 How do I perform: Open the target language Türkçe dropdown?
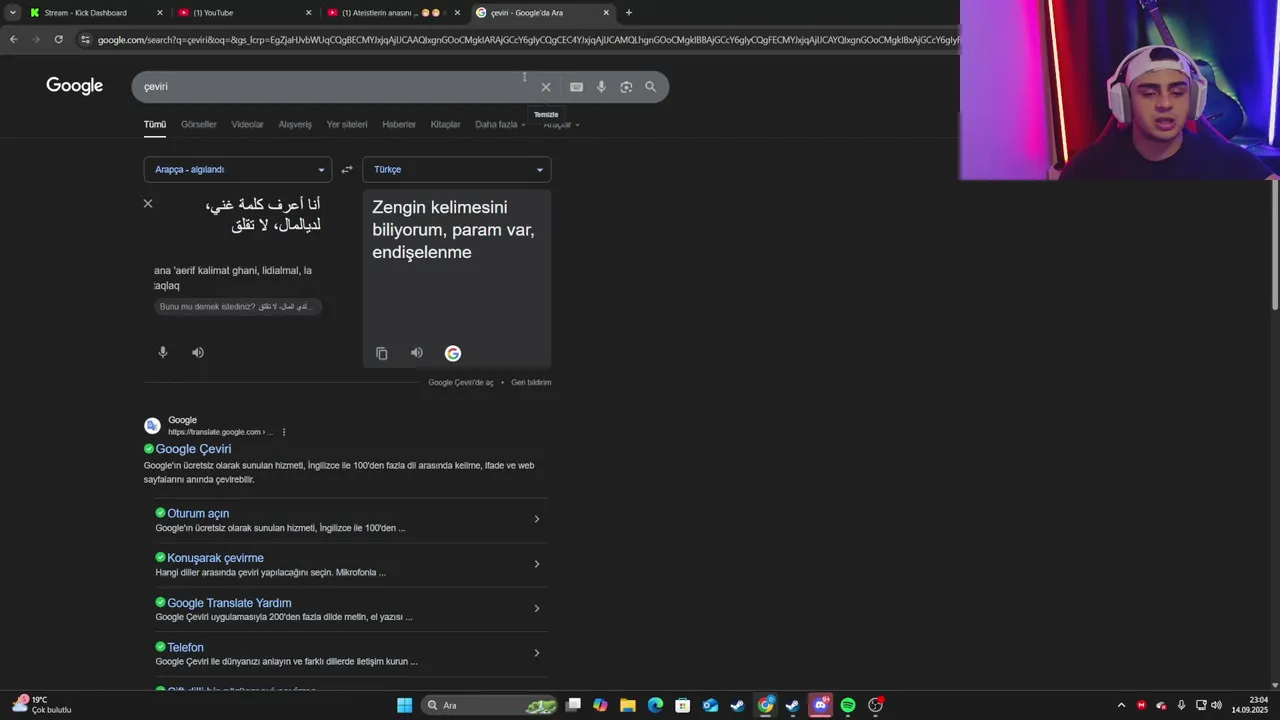click(x=457, y=170)
